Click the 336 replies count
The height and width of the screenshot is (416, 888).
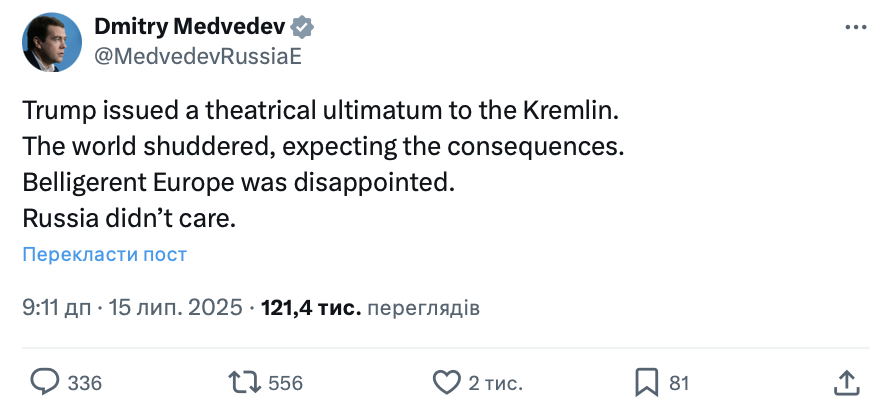tap(85, 382)
